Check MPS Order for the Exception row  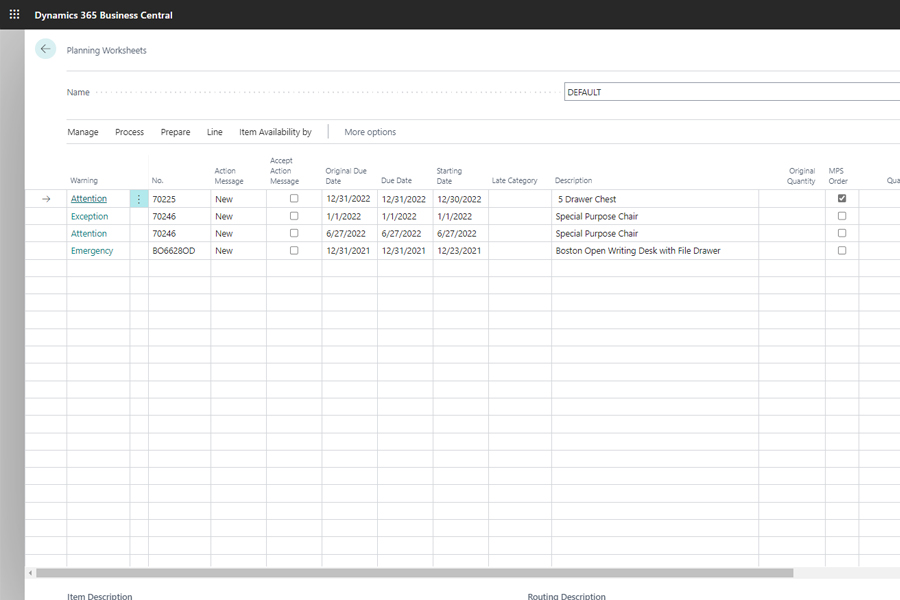841,216
